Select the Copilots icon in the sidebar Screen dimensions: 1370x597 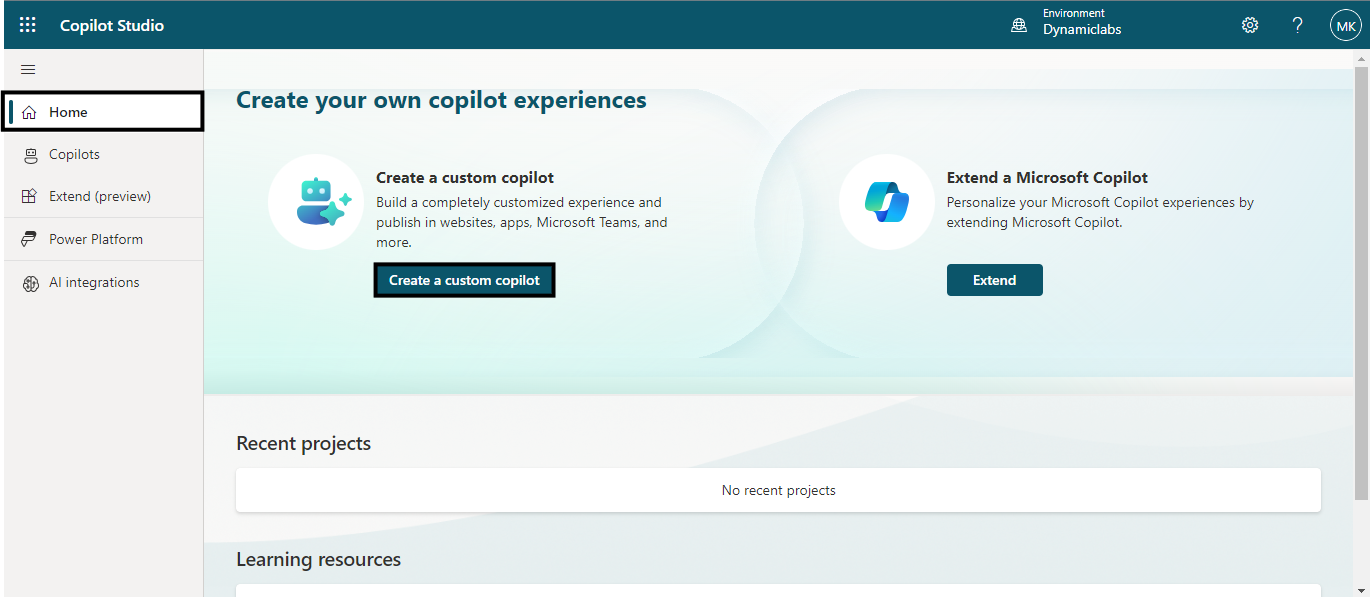30,154
